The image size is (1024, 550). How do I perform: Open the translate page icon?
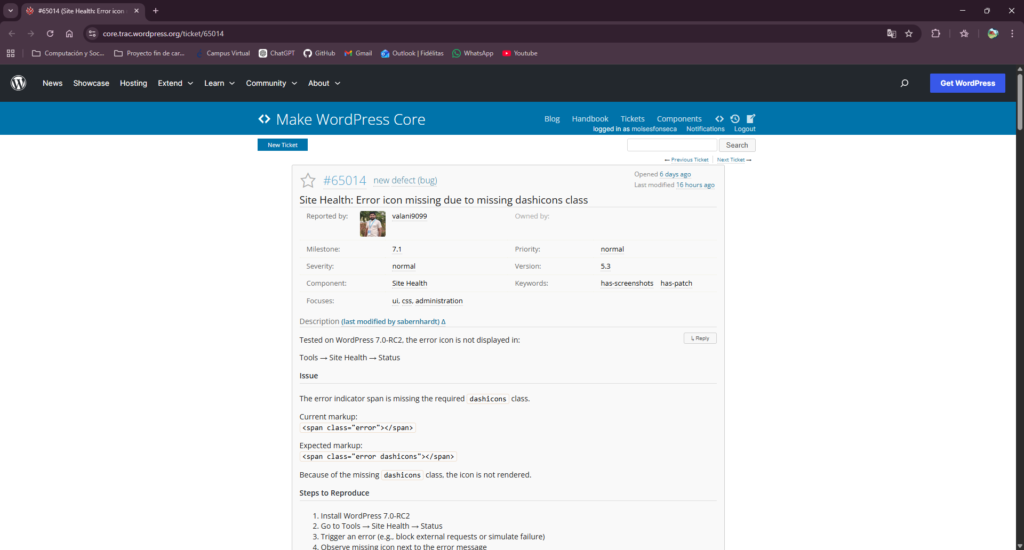(891, 33)
